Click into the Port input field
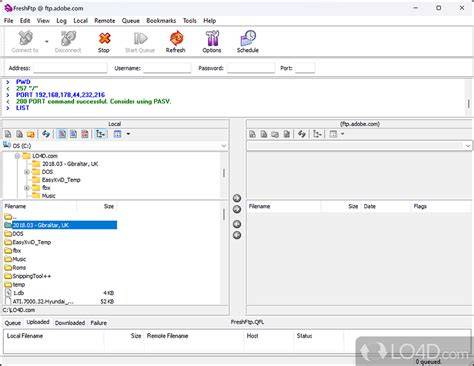Image resolution: width=474 pixels, height=366 pixels. (305, 68)
